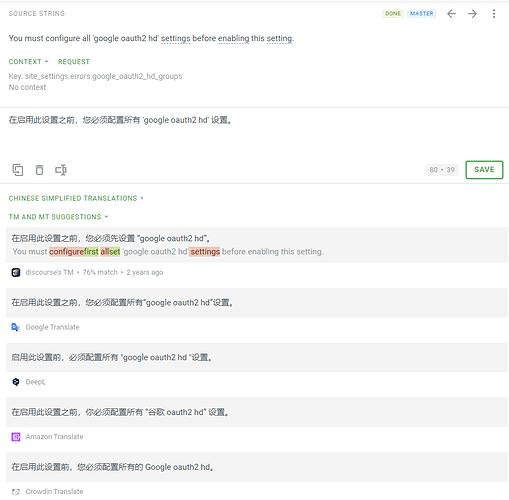Click the DeepL engine icon
Screen dimensions: 509x500
[16, 382]
